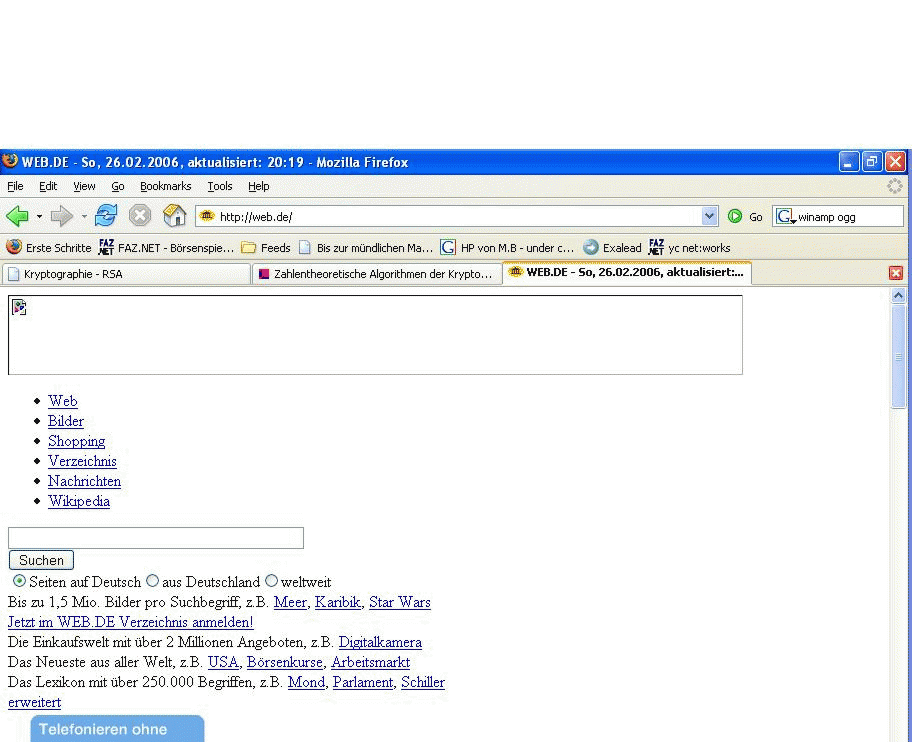Select the weltweit radio button
The height and width of the screenshot is (742, 912).
(x=272, y=580)
